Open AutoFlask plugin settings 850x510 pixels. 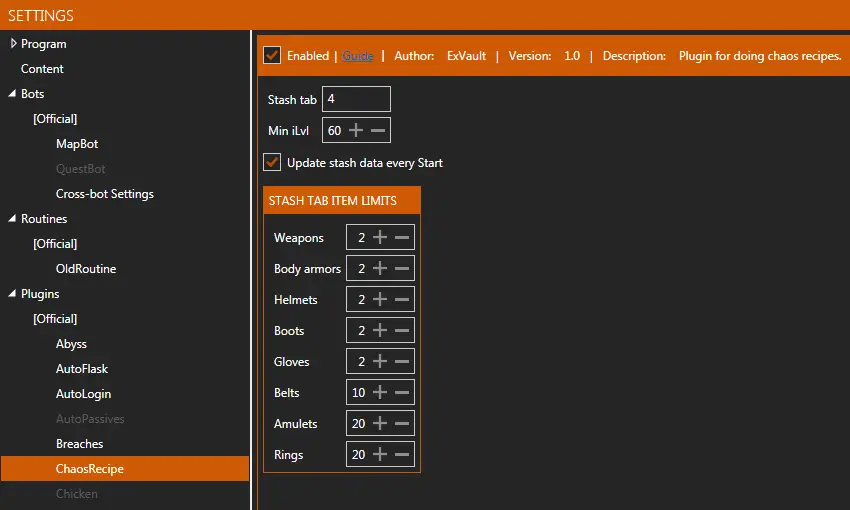pos(82,369)
